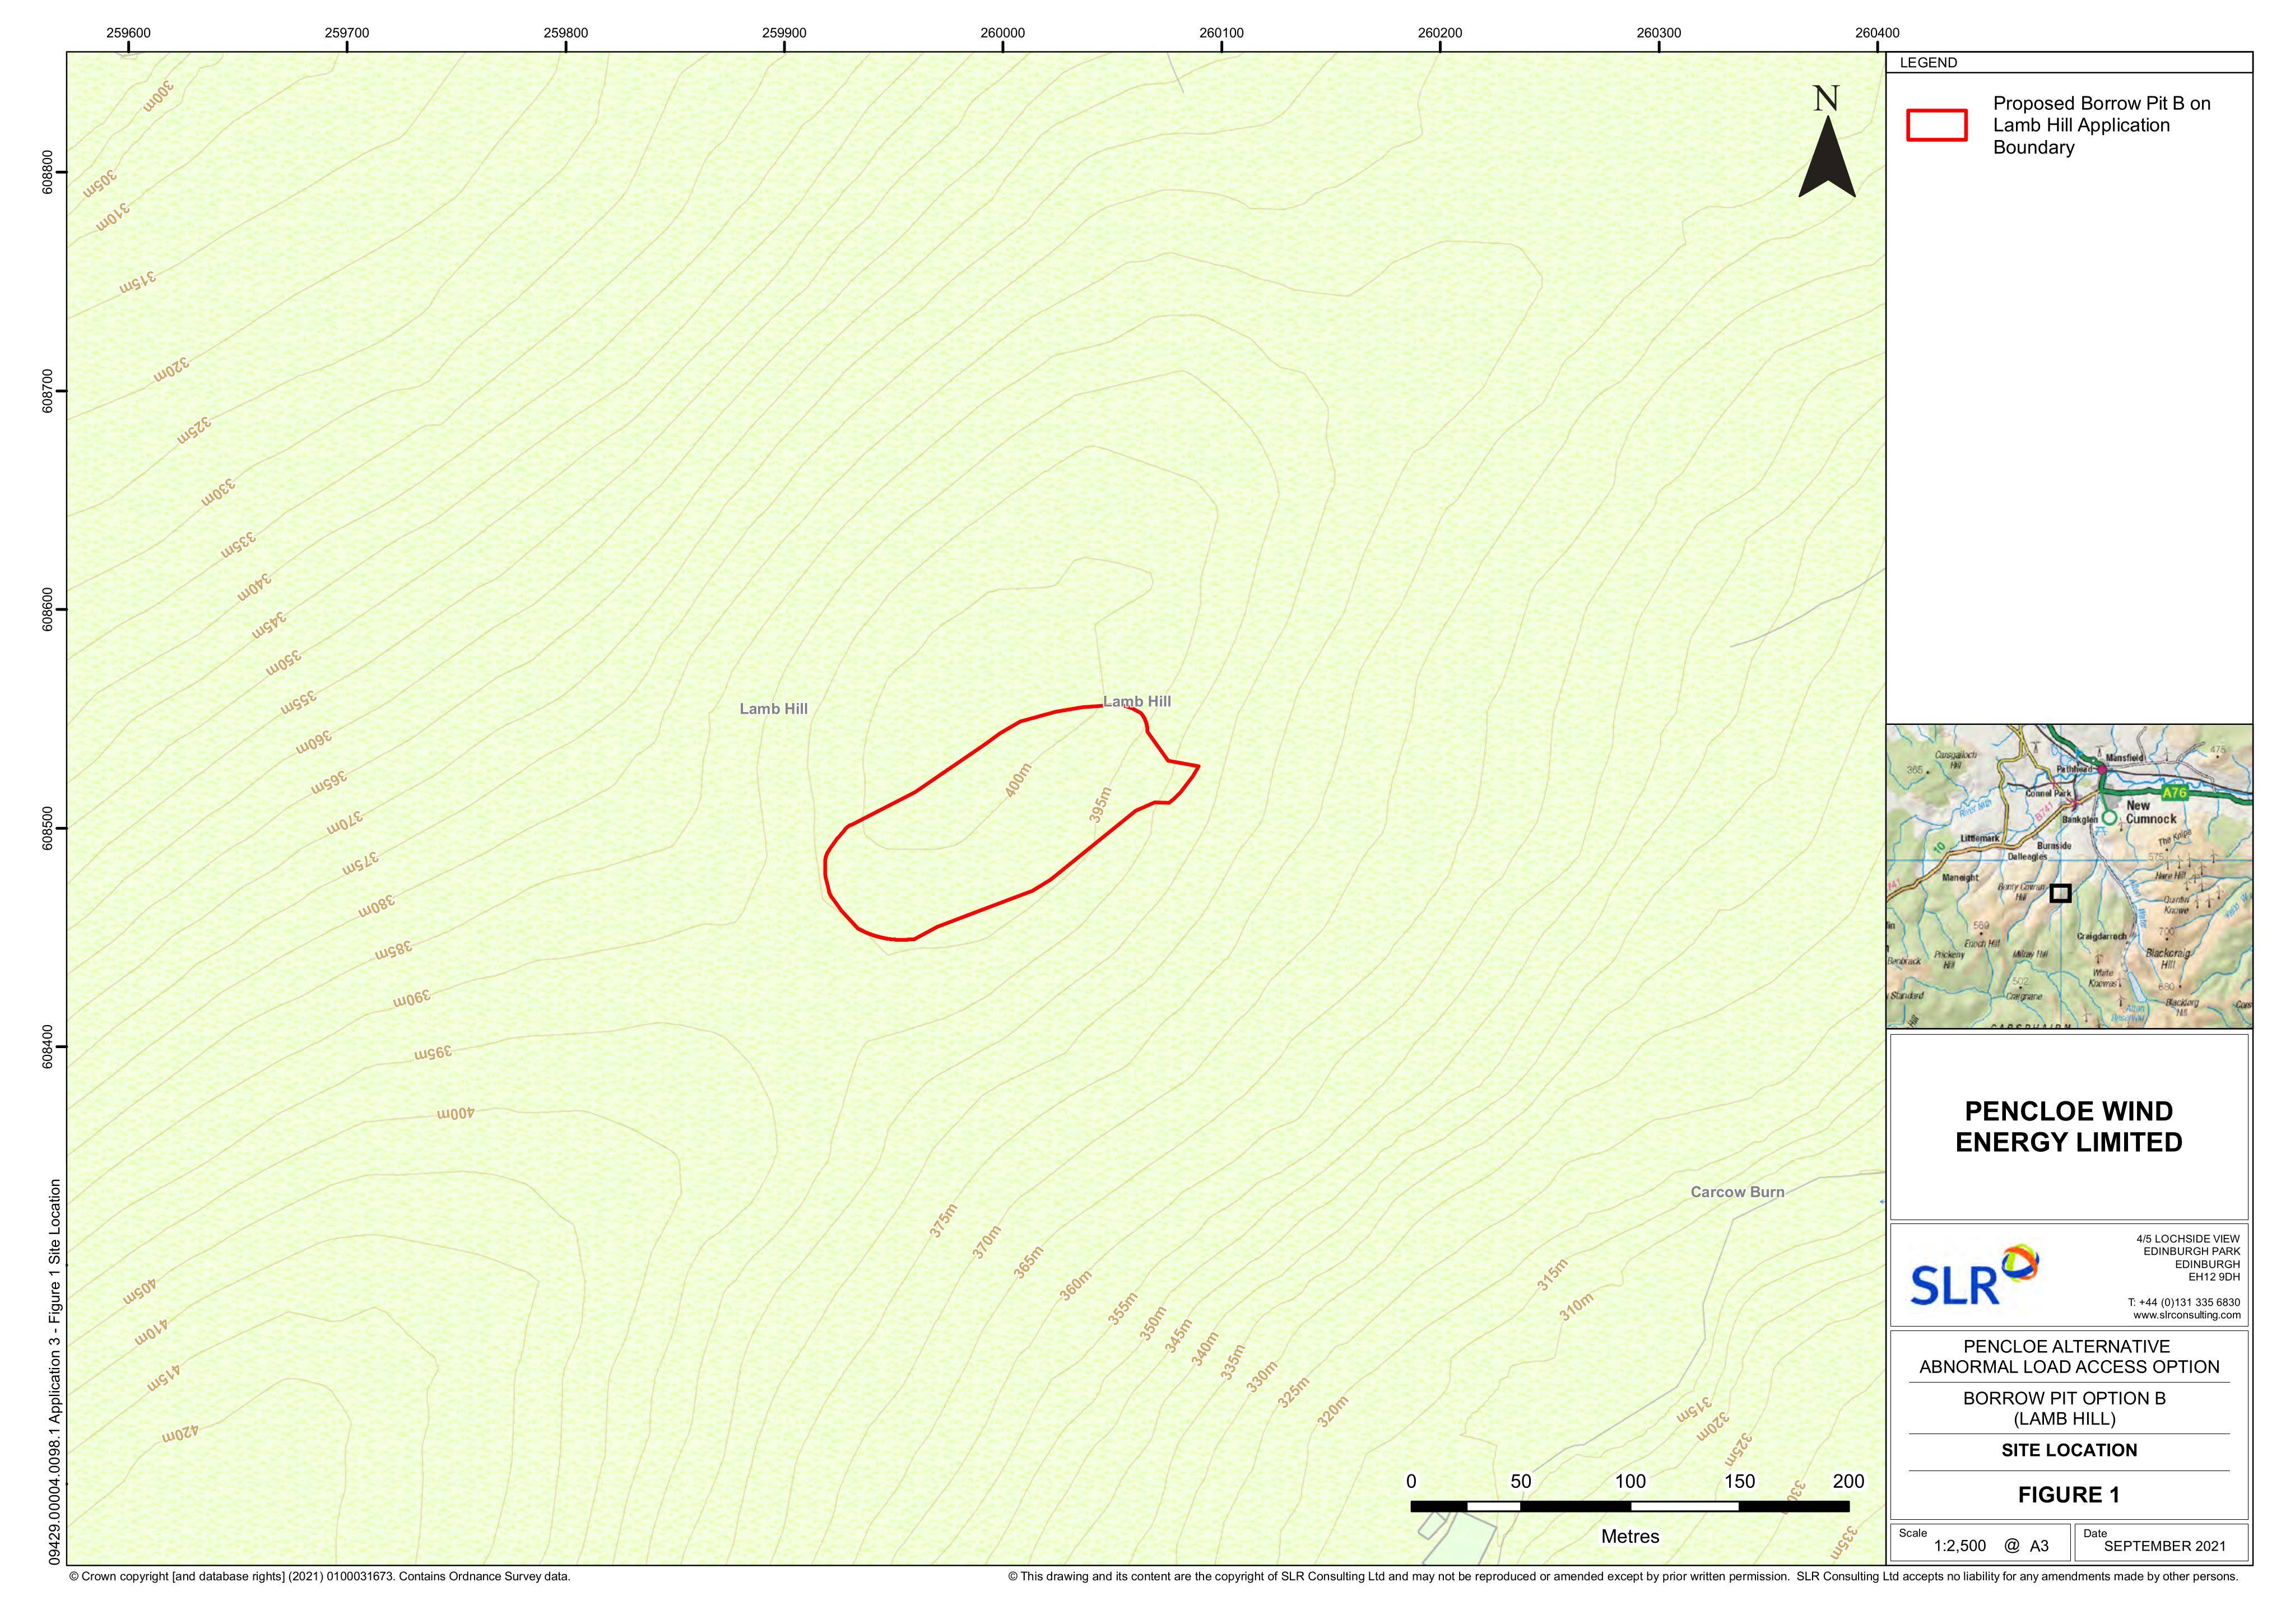Click the 'Proposed Borrow Pit B' legend description

pyautogui.click(x=2101, y=125)
